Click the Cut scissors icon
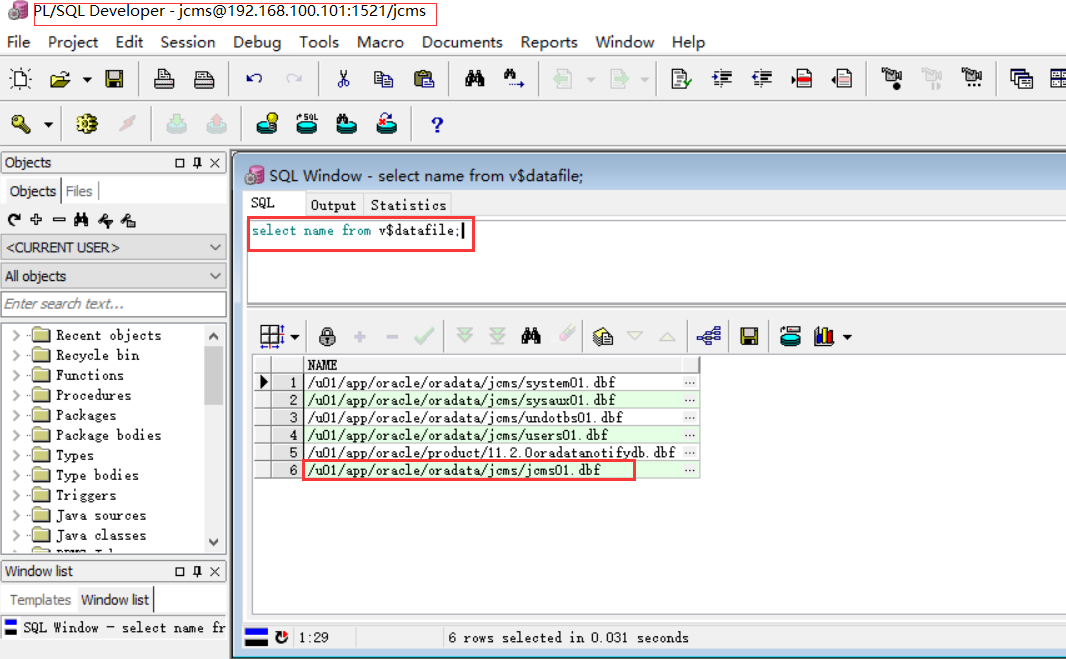 pos(343,79)
